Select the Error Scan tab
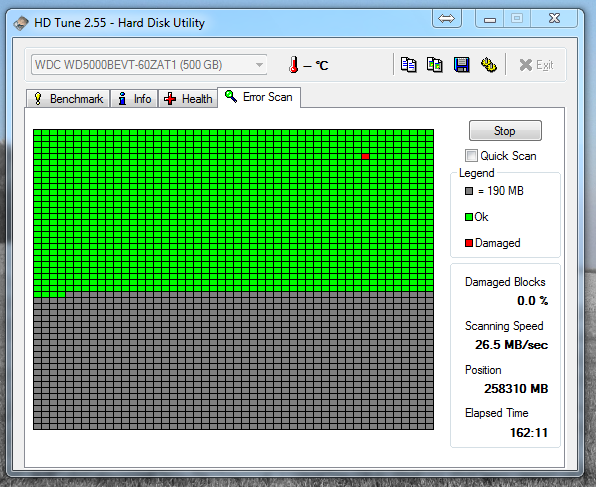This screenshot has height=487, width=596. [259, 97]
